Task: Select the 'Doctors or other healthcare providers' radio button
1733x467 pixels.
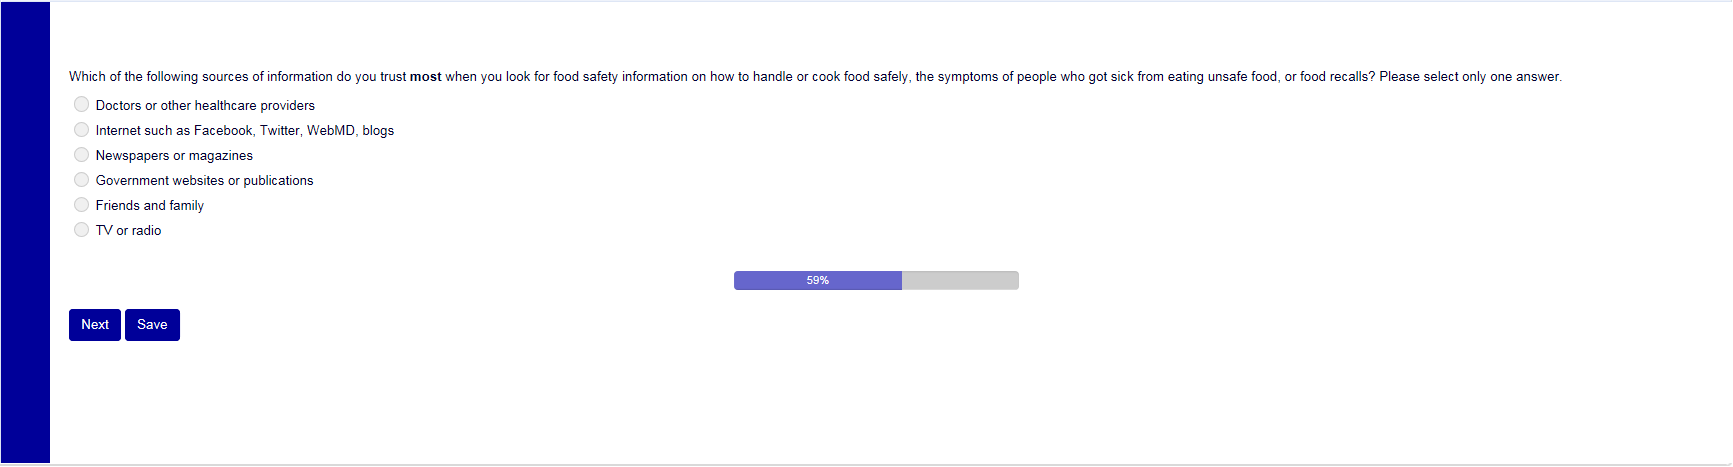Action: pos(82,104)
